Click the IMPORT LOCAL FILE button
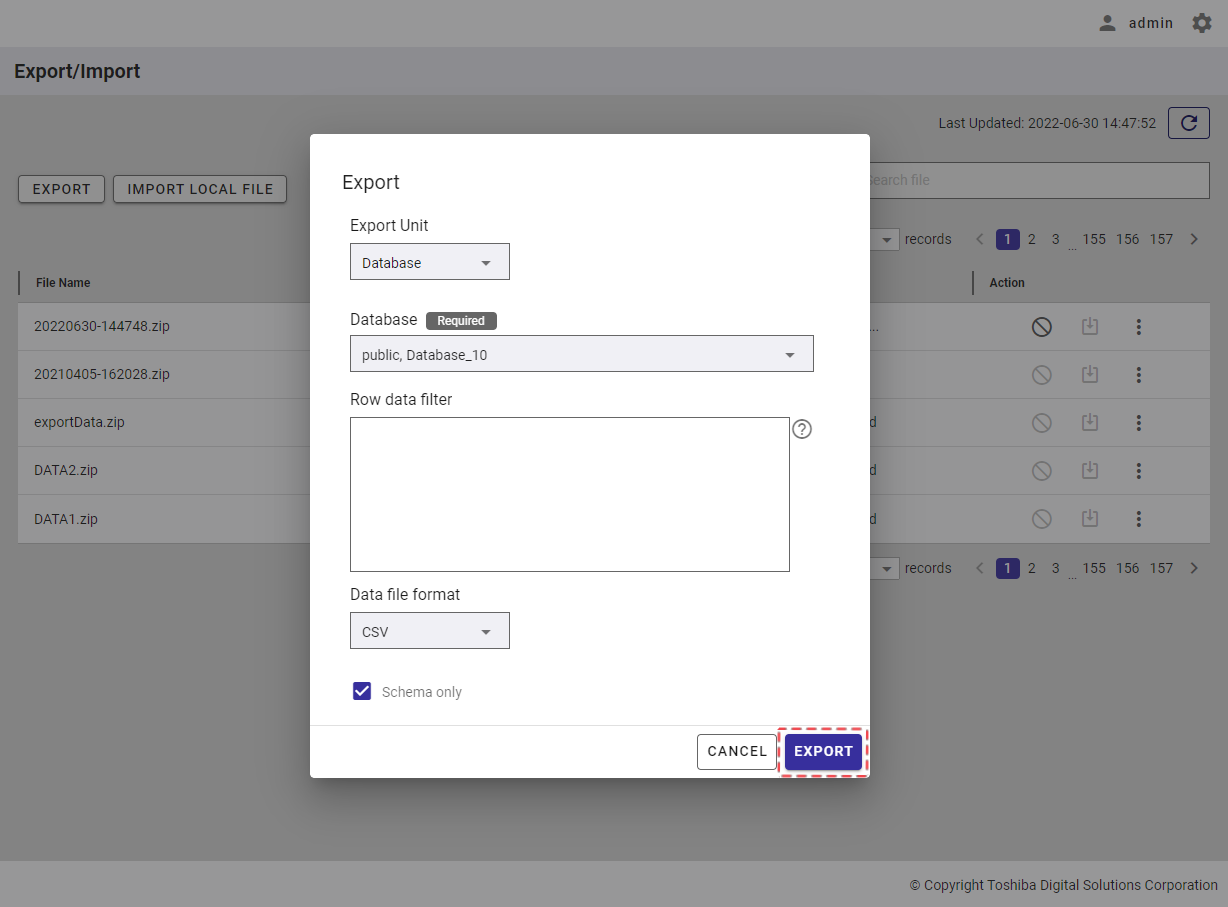The image size is (1228, 907). pos(200,189)
